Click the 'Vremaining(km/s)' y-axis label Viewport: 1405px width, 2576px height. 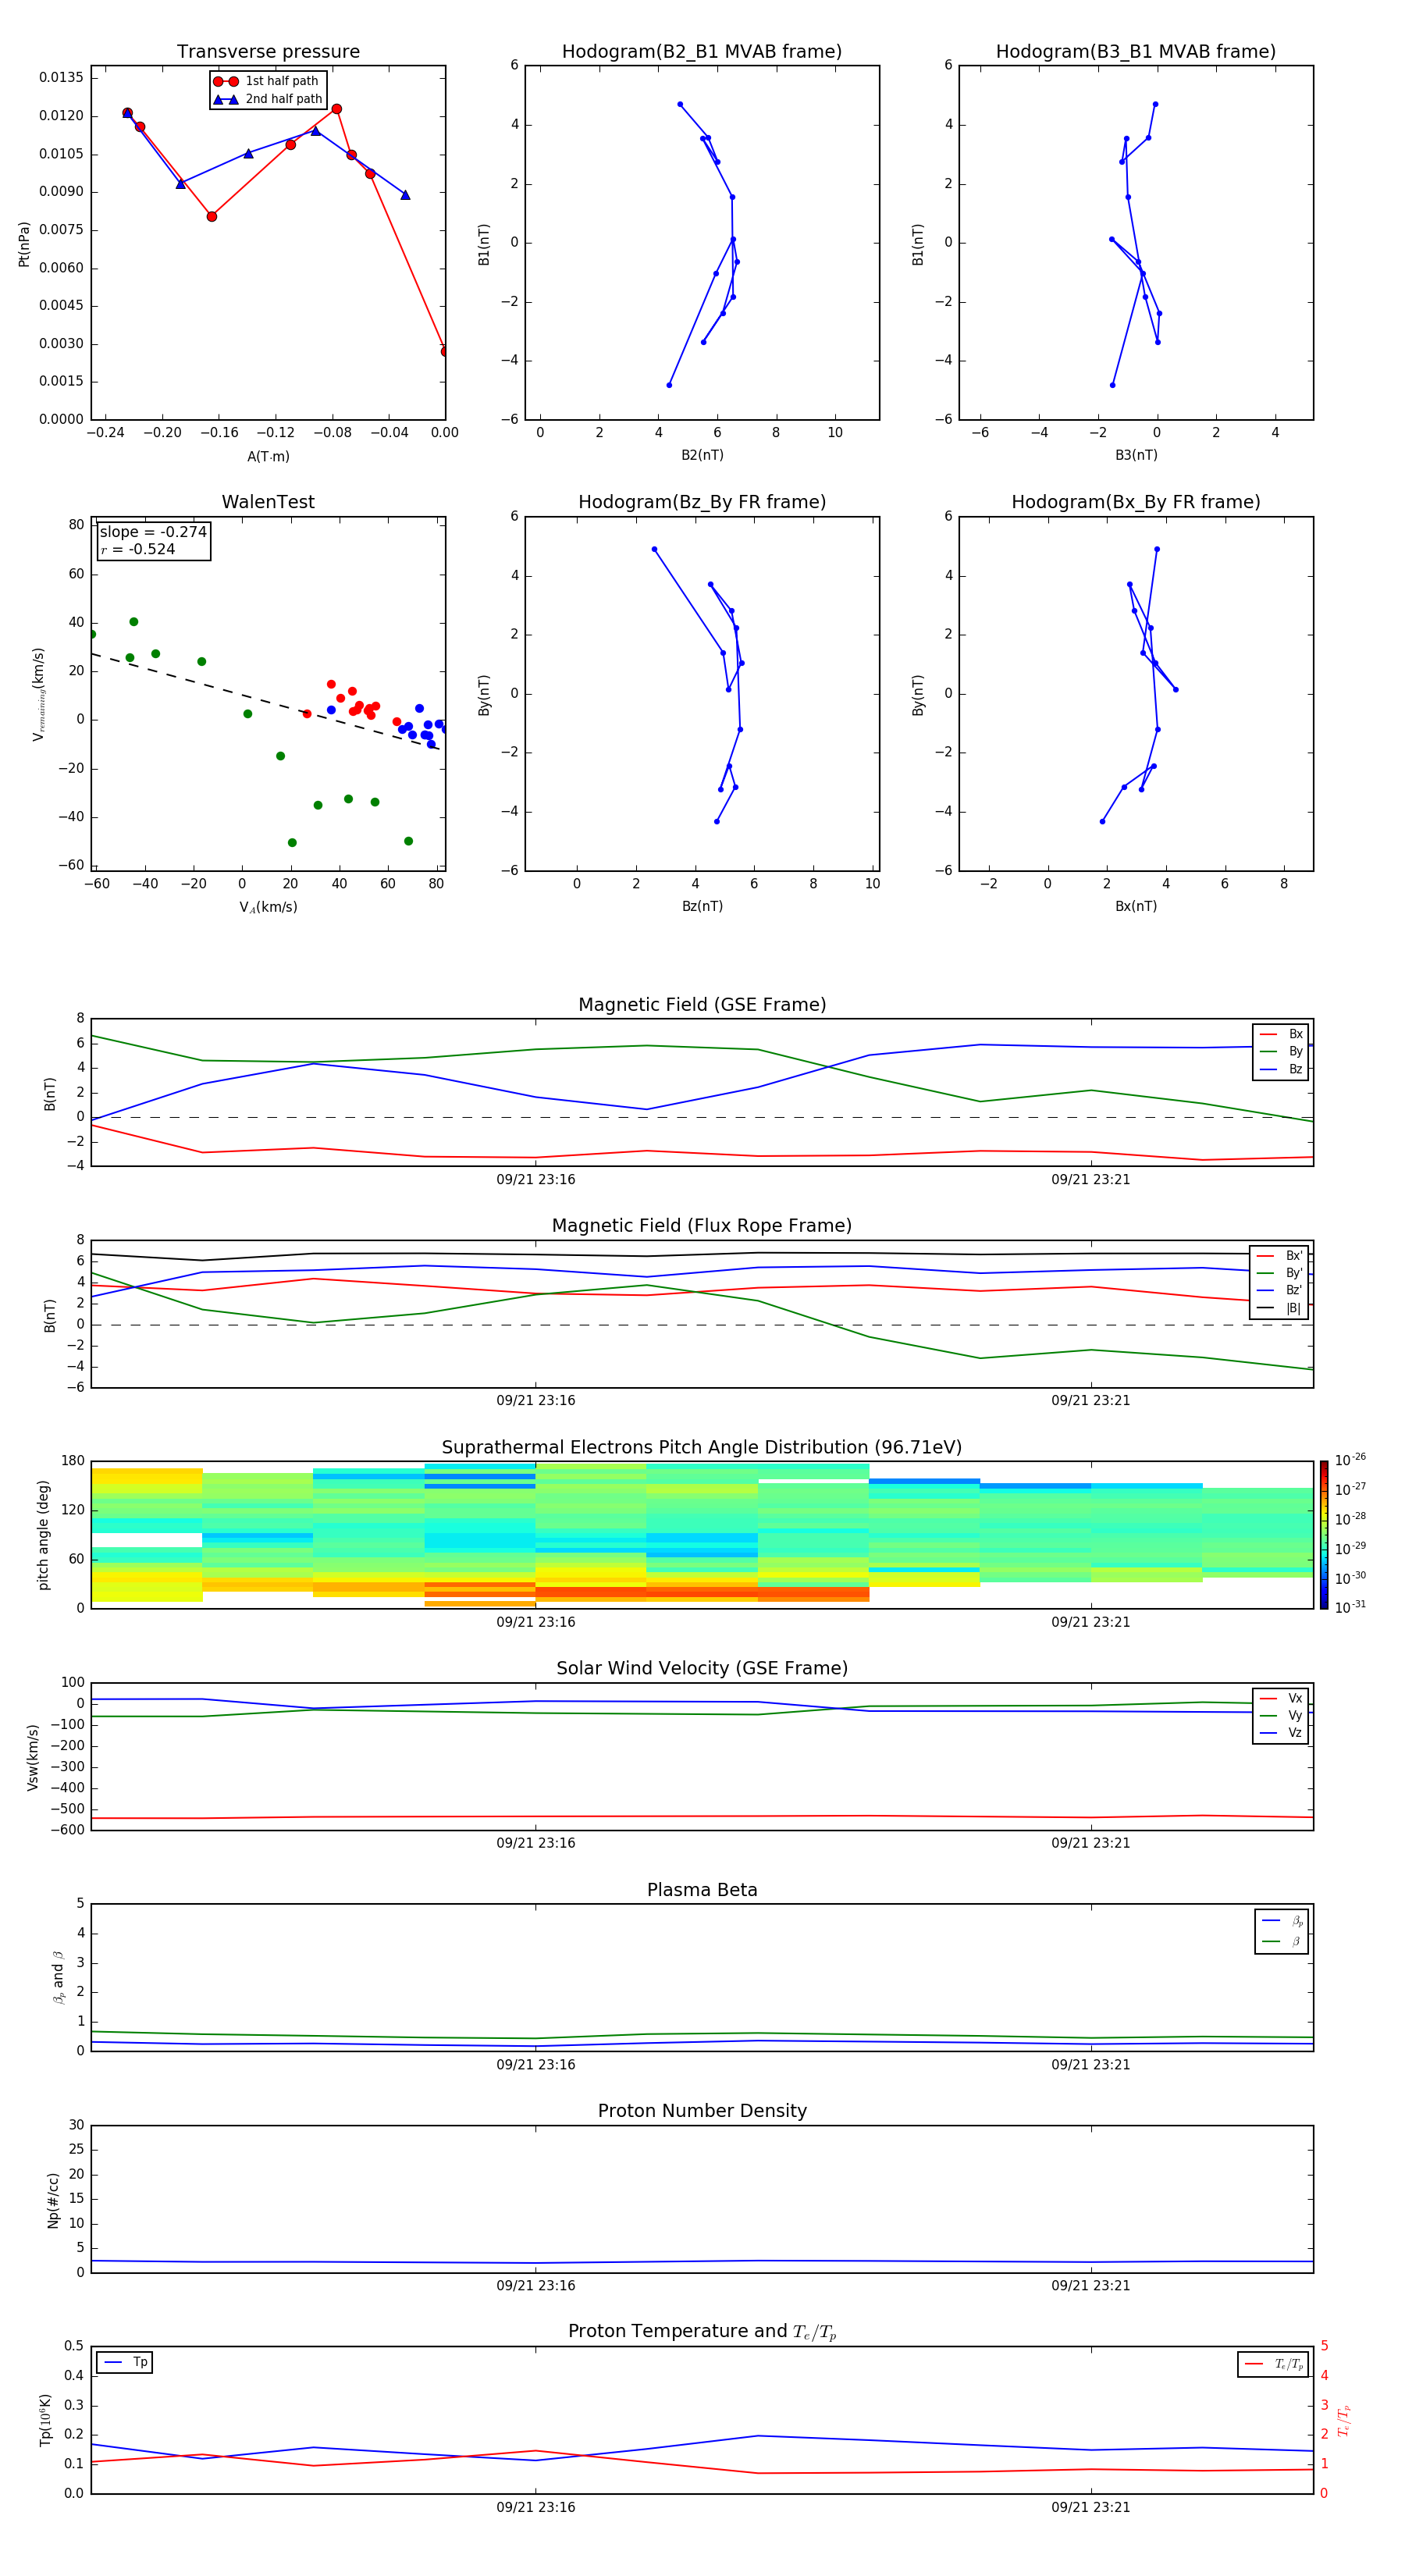point(38,694)
